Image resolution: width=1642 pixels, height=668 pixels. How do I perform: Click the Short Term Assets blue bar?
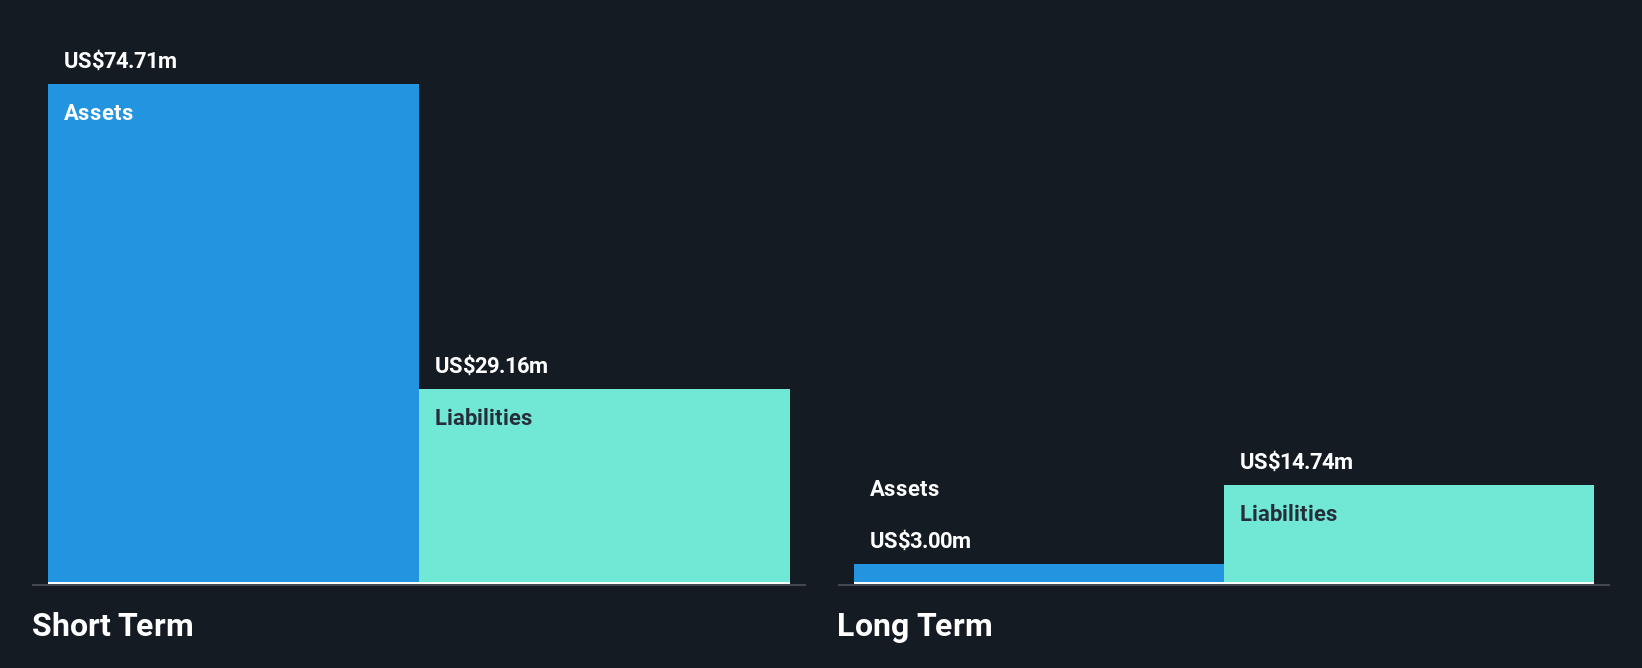tap(233, 333)
